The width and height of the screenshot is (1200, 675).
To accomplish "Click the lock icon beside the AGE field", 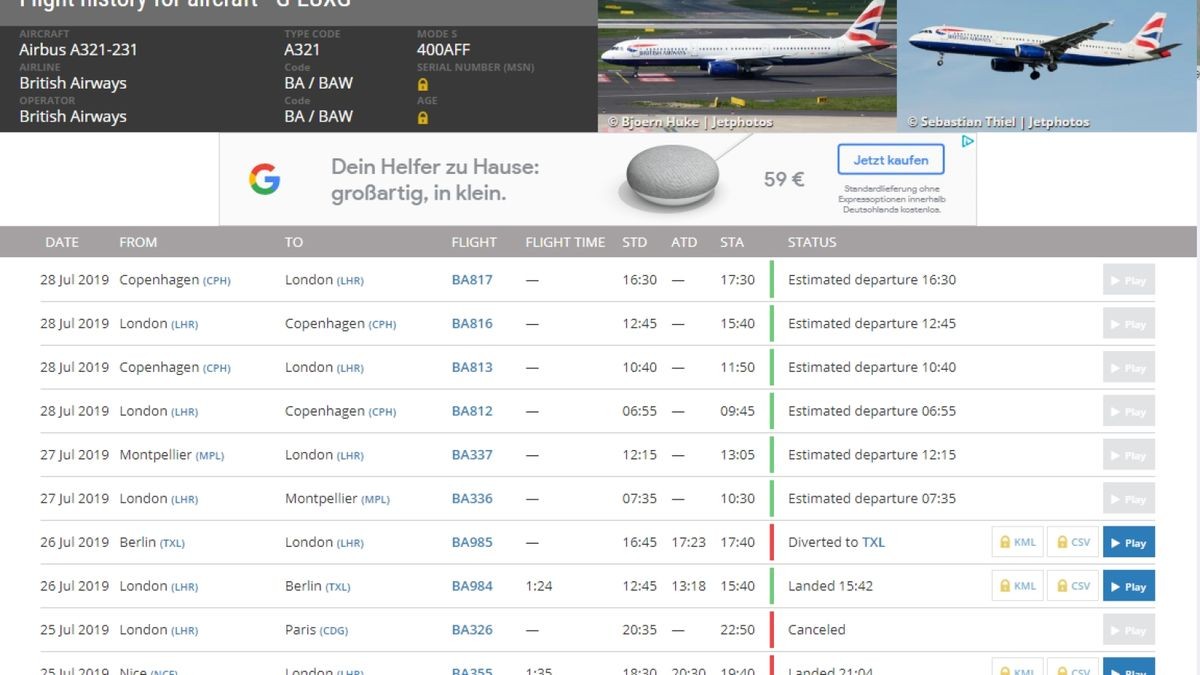I will 421,117.
